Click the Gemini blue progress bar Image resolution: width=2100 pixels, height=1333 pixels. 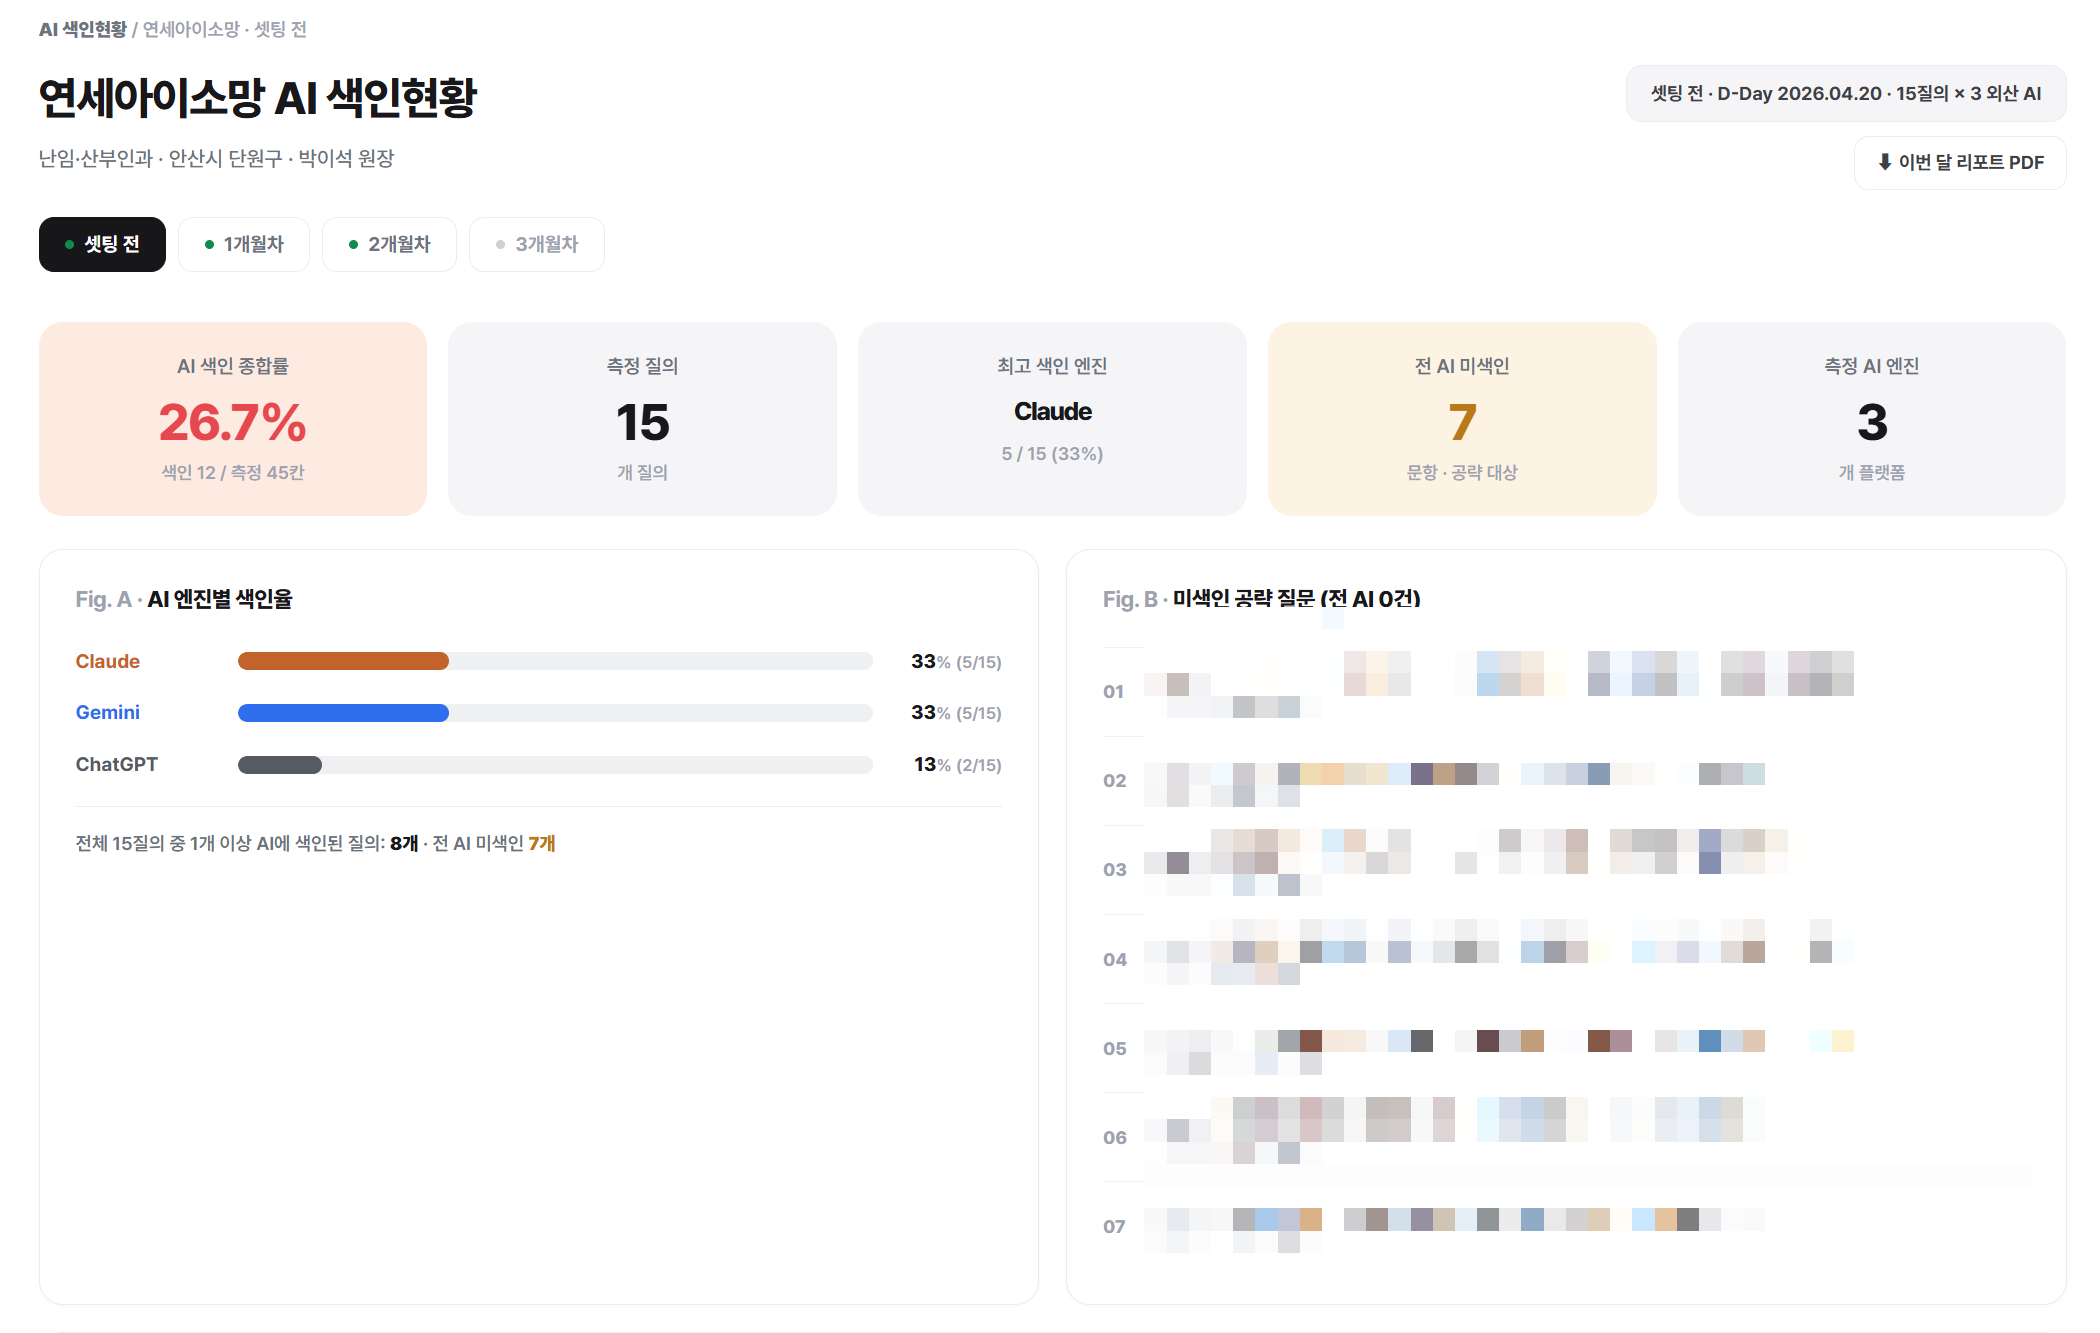[x=343, y=712]
